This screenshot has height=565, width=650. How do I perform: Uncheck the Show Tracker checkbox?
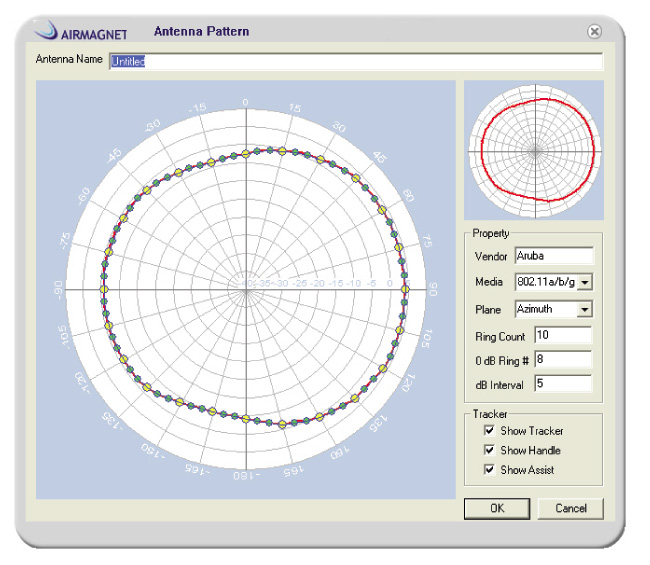point(489,430)
